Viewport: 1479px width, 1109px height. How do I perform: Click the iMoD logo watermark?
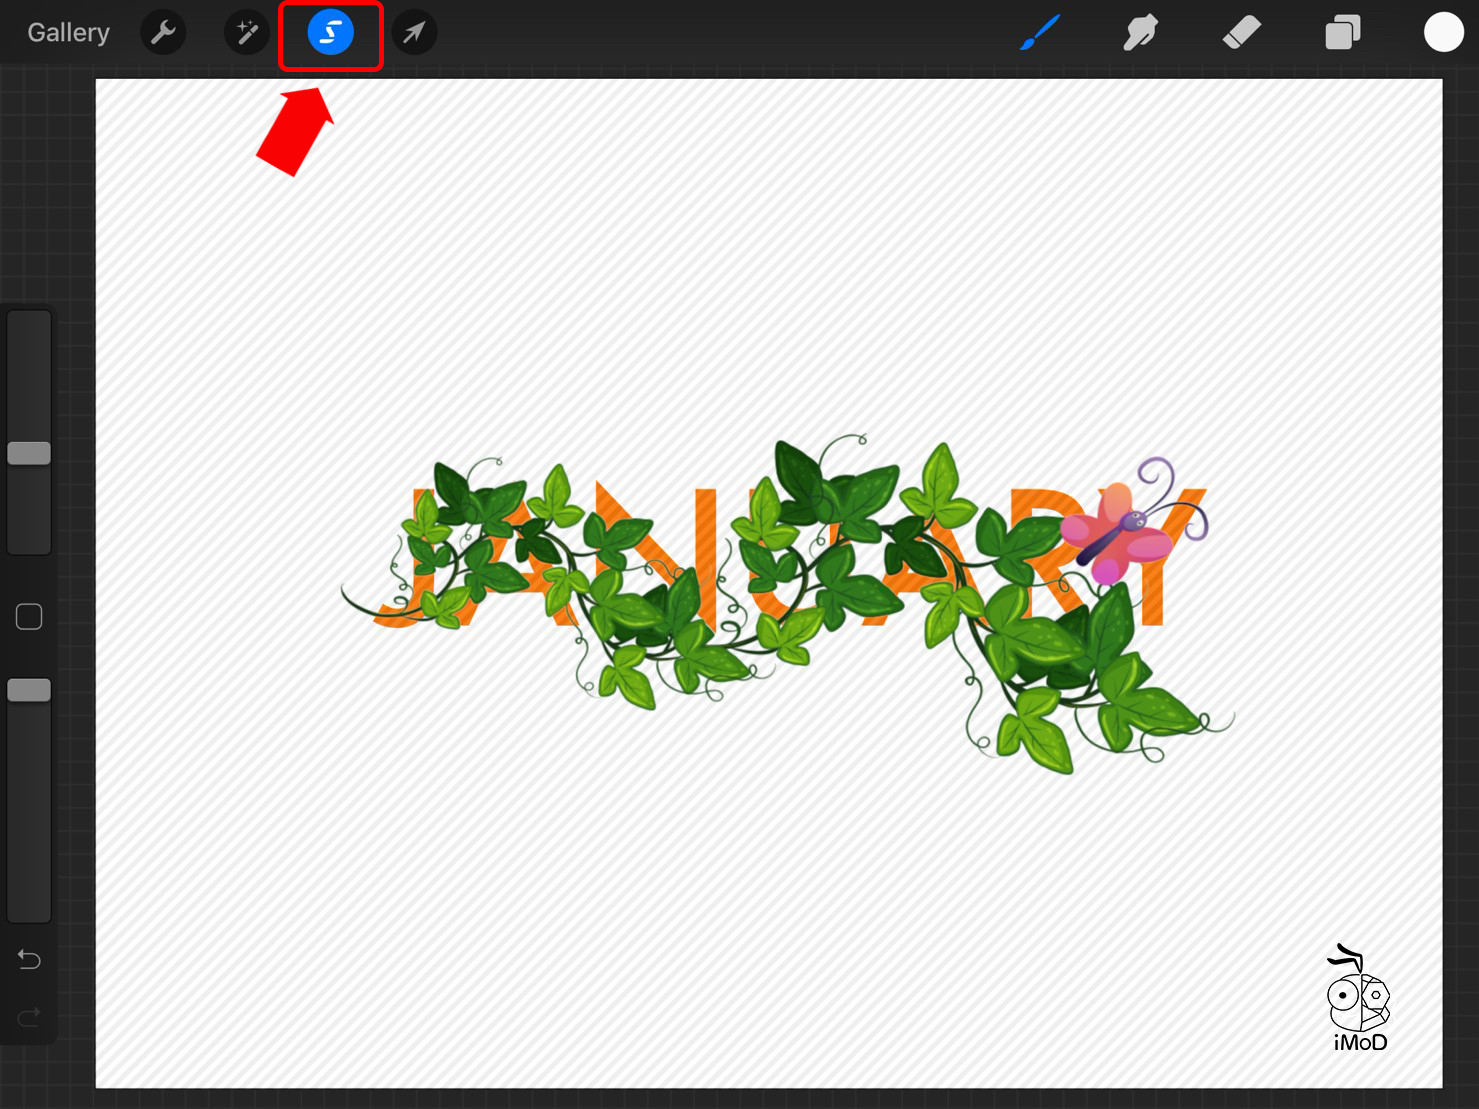click(x=1359, y=1000)
